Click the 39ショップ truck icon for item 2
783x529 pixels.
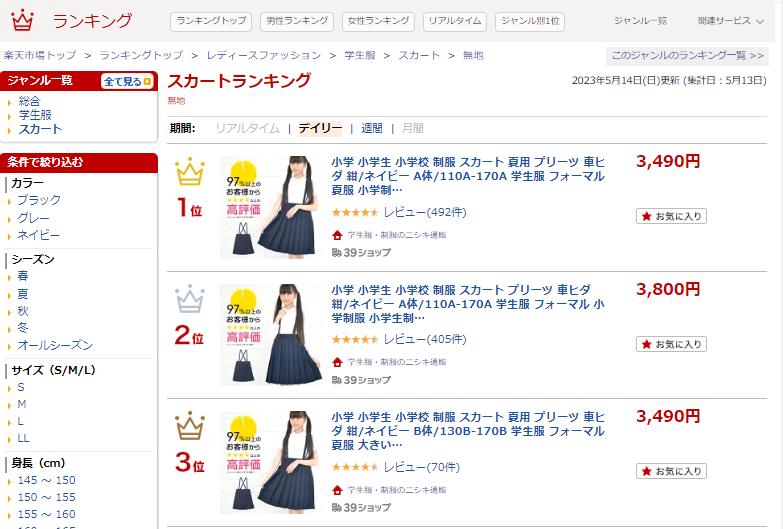(337, 380)
